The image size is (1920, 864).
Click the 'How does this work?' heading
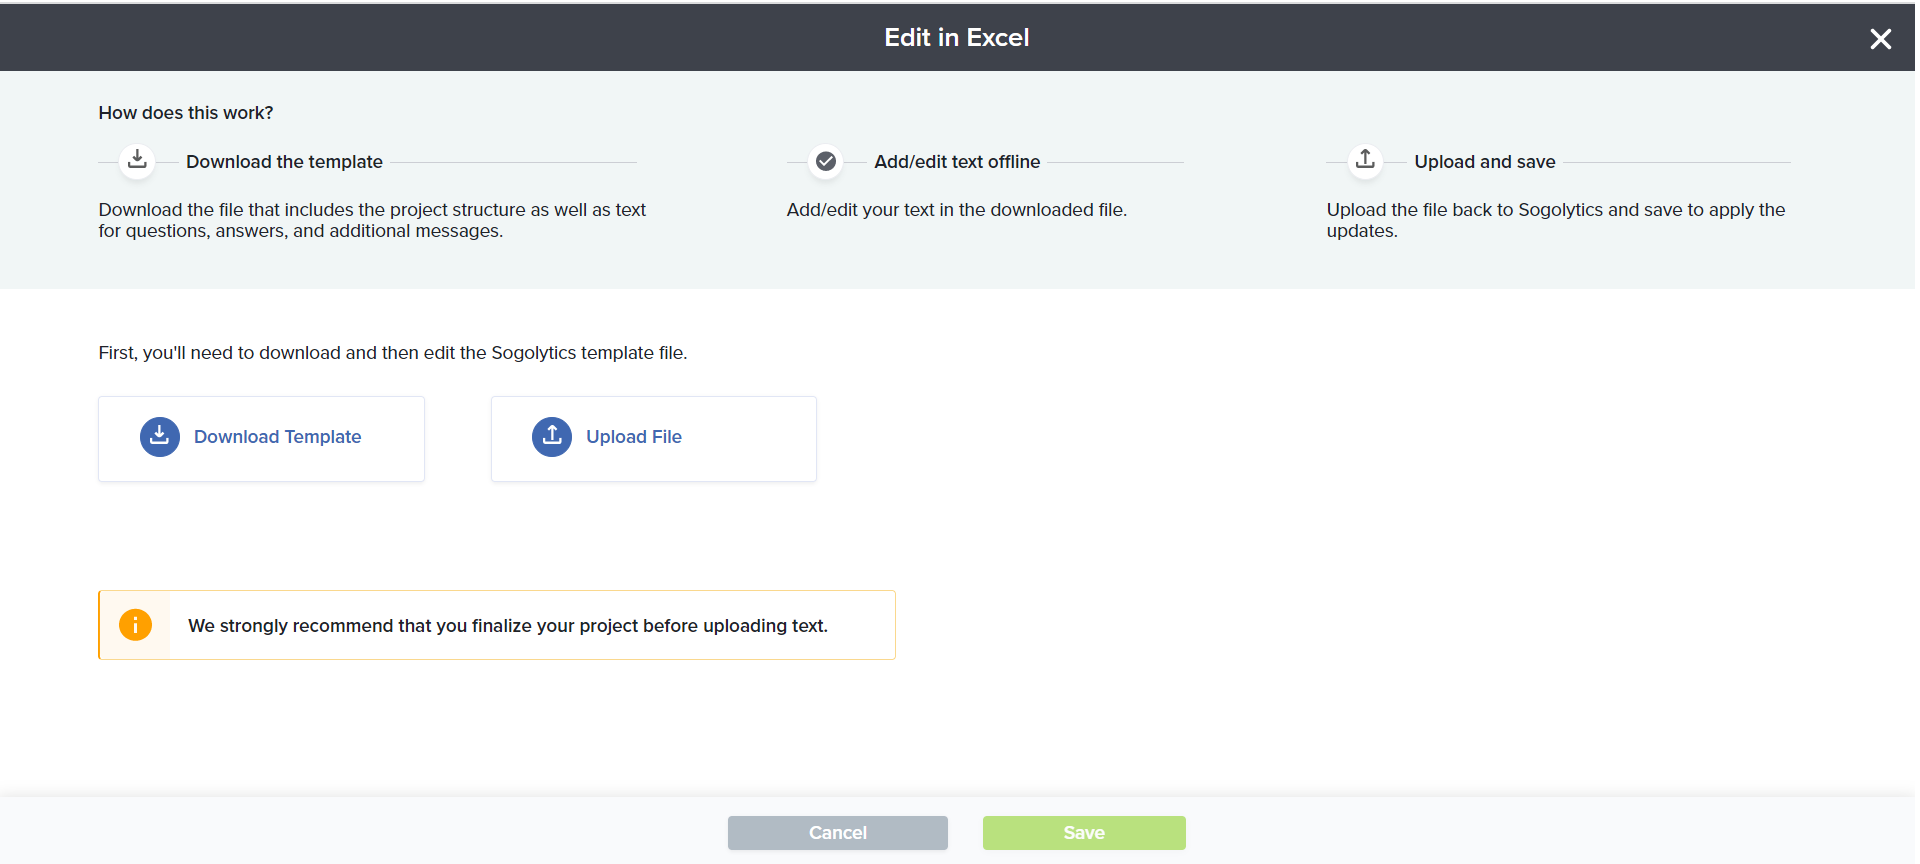(x=186, y=113)
